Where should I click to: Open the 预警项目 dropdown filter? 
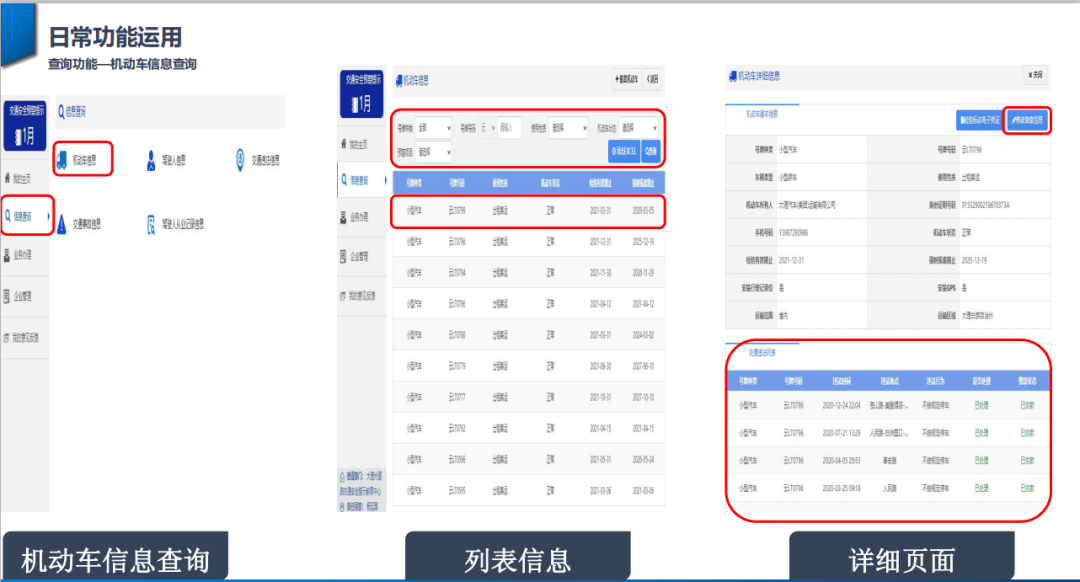[434, 152]
